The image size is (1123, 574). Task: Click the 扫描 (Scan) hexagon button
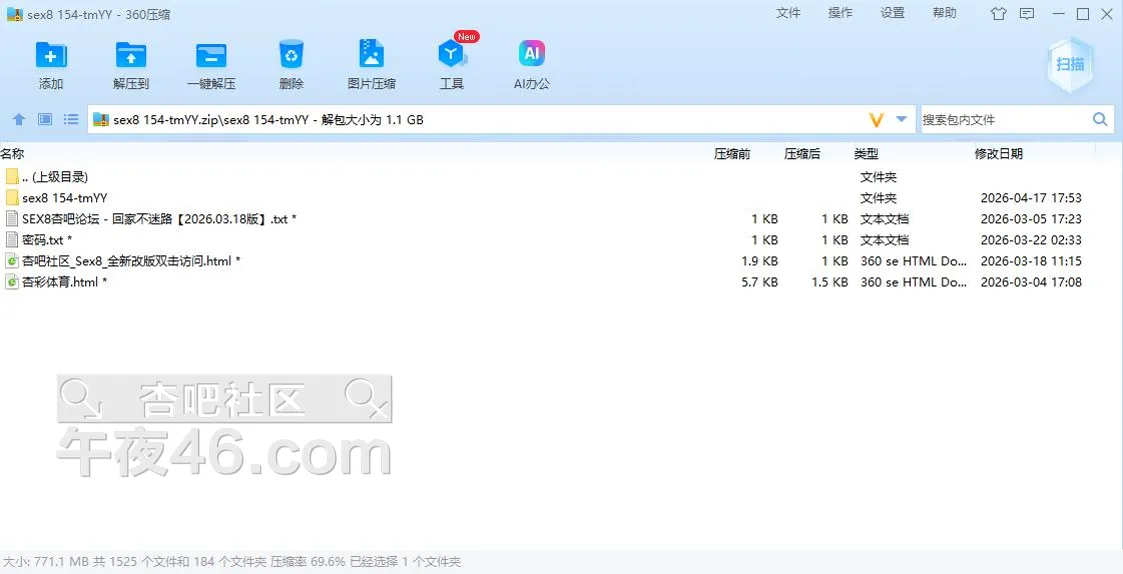click(x=1070, y=64)
